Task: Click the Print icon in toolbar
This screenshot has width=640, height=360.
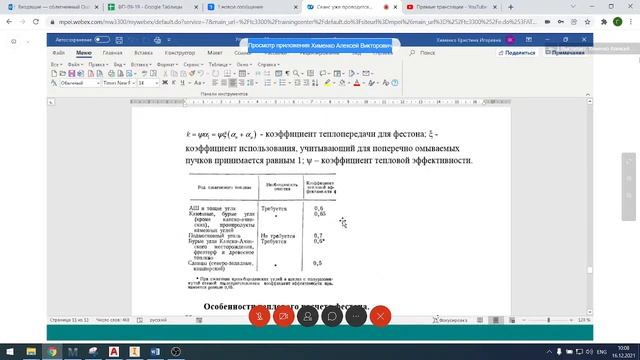Action: [111, 73]
